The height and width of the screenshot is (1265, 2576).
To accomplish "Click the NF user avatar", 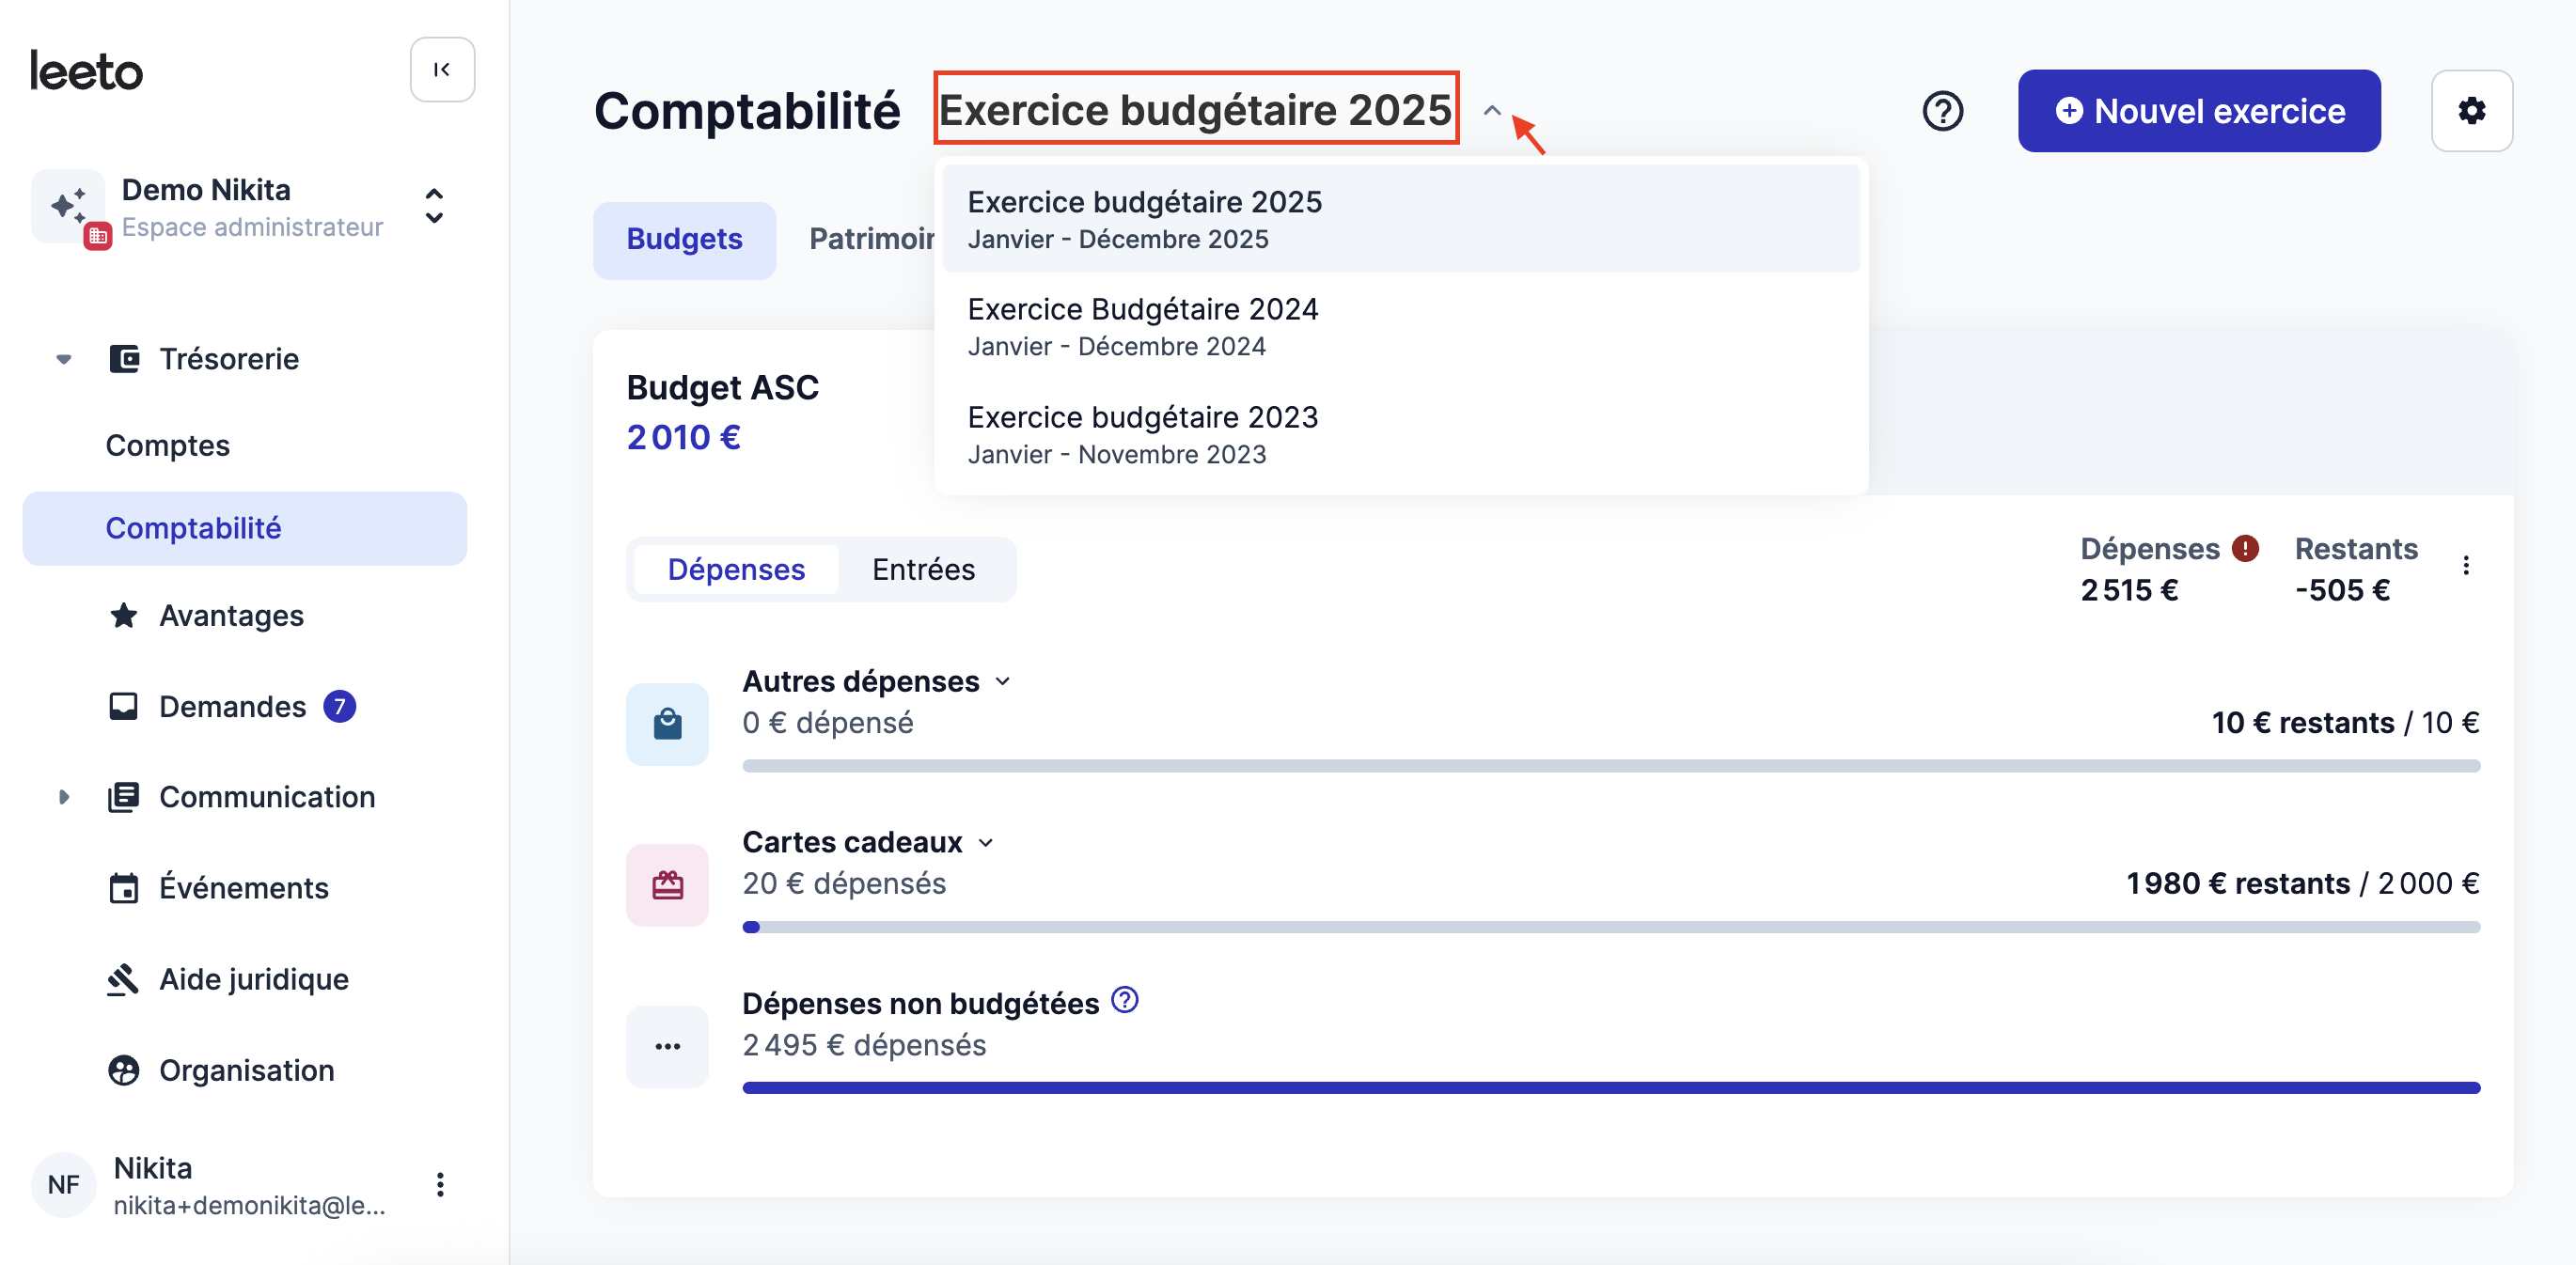I will [x=64, y=1185].
